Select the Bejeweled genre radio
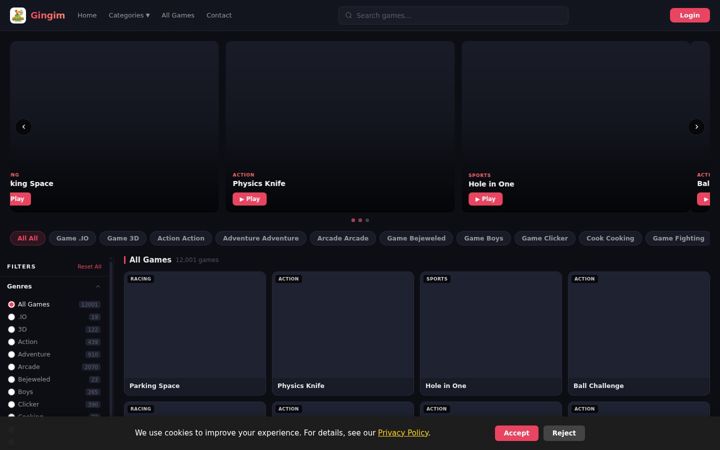 pyautogui.click(x=11, y=379)
